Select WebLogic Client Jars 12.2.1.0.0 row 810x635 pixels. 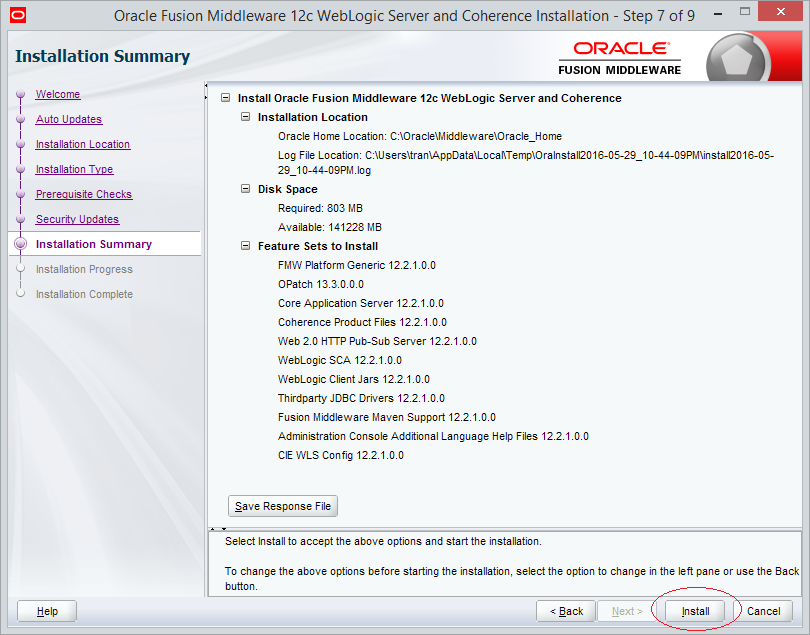pos(354,379)
